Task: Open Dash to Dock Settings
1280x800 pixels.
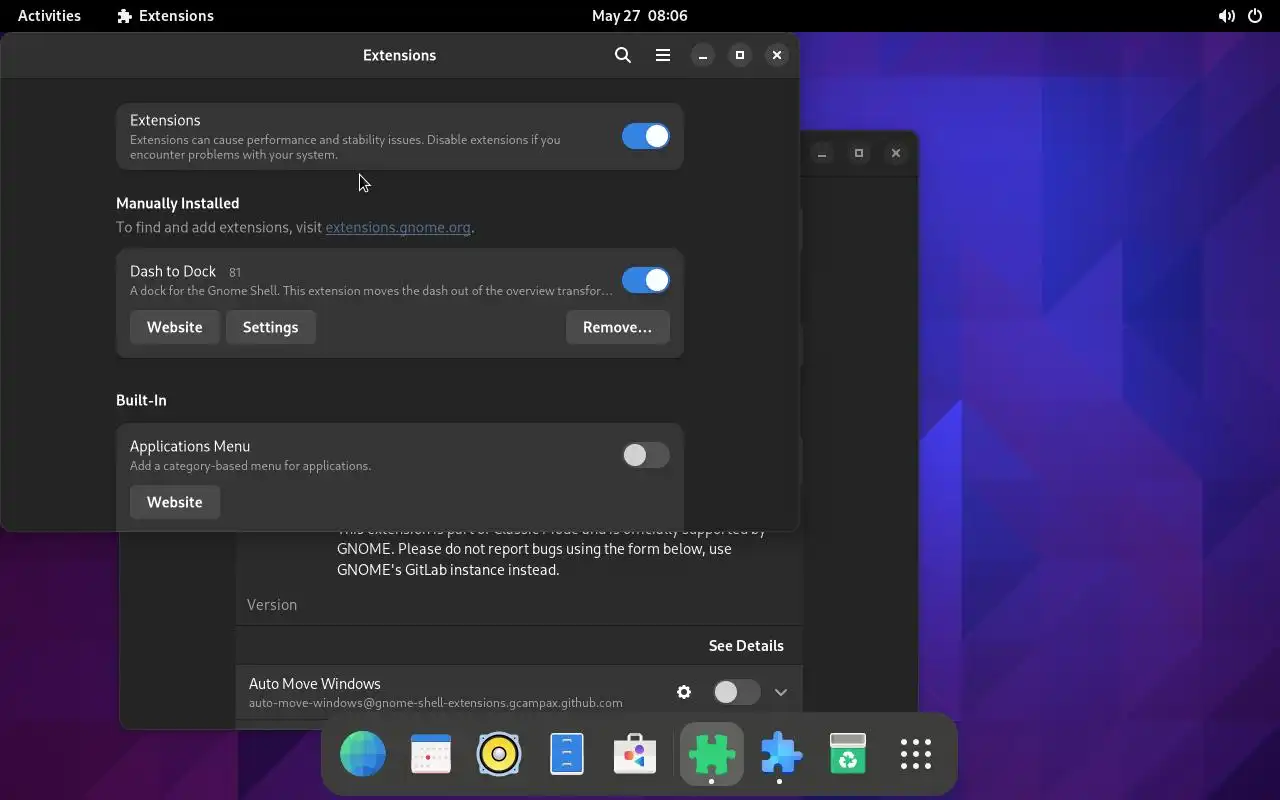Action: click(x=271, y=327)
